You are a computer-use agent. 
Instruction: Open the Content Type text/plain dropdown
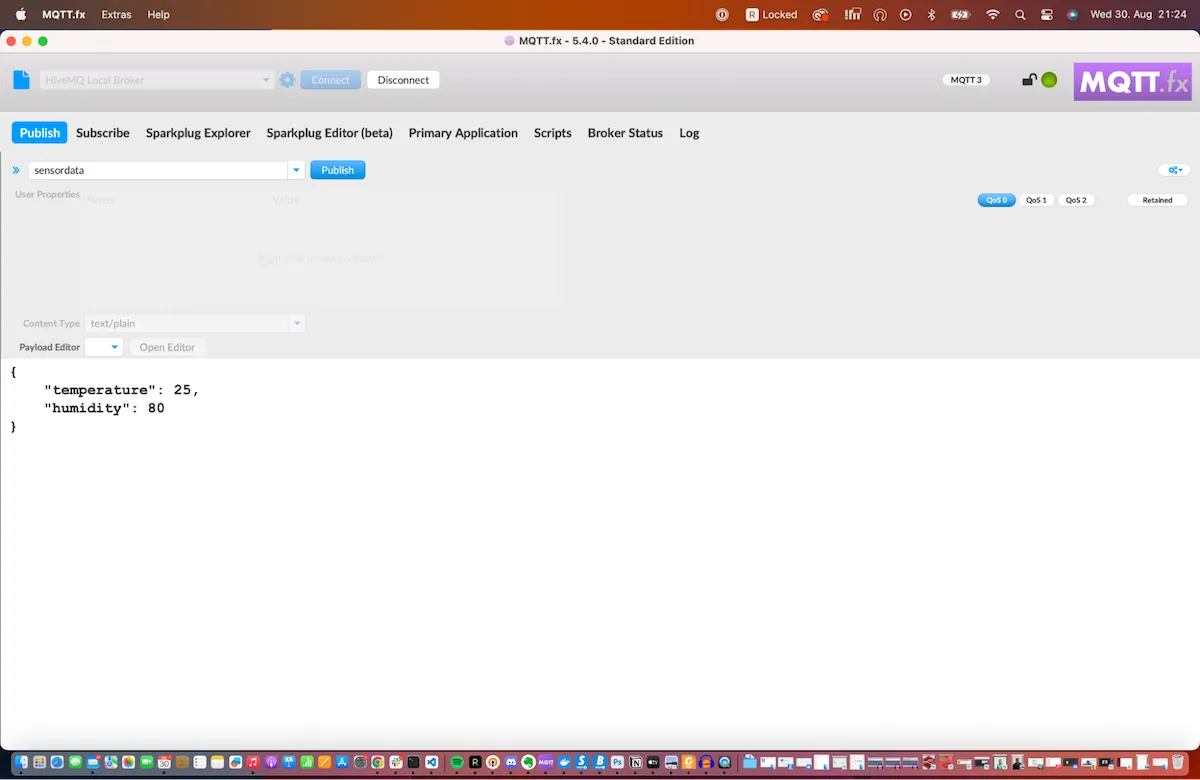pyautogui.click(x=195, y=323)
